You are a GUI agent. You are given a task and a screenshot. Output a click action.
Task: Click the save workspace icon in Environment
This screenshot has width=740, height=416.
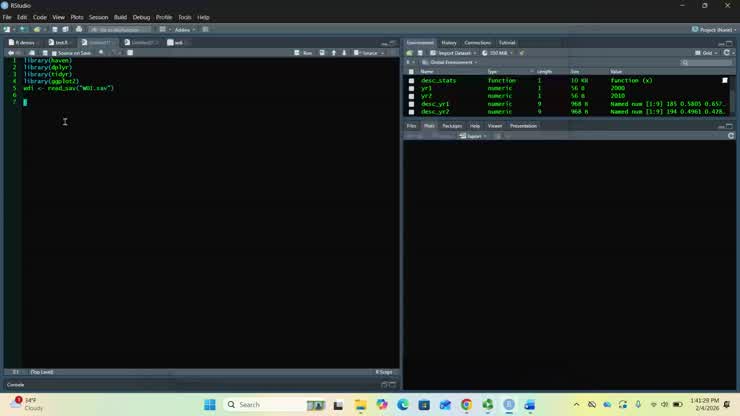point(420,53)
